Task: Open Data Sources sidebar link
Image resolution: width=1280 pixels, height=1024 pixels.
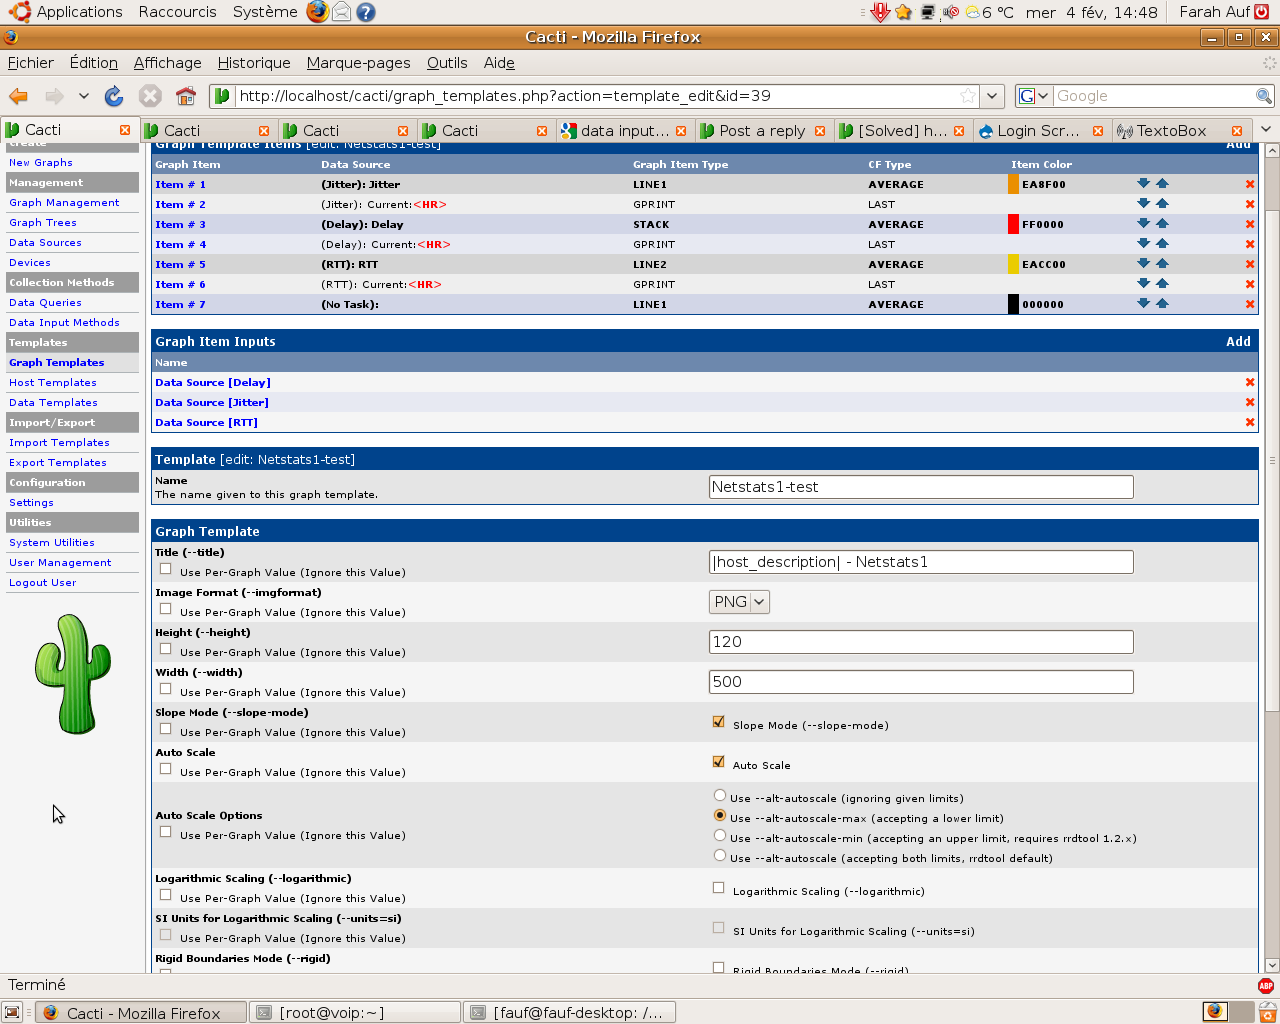Action: click(45, 243)
